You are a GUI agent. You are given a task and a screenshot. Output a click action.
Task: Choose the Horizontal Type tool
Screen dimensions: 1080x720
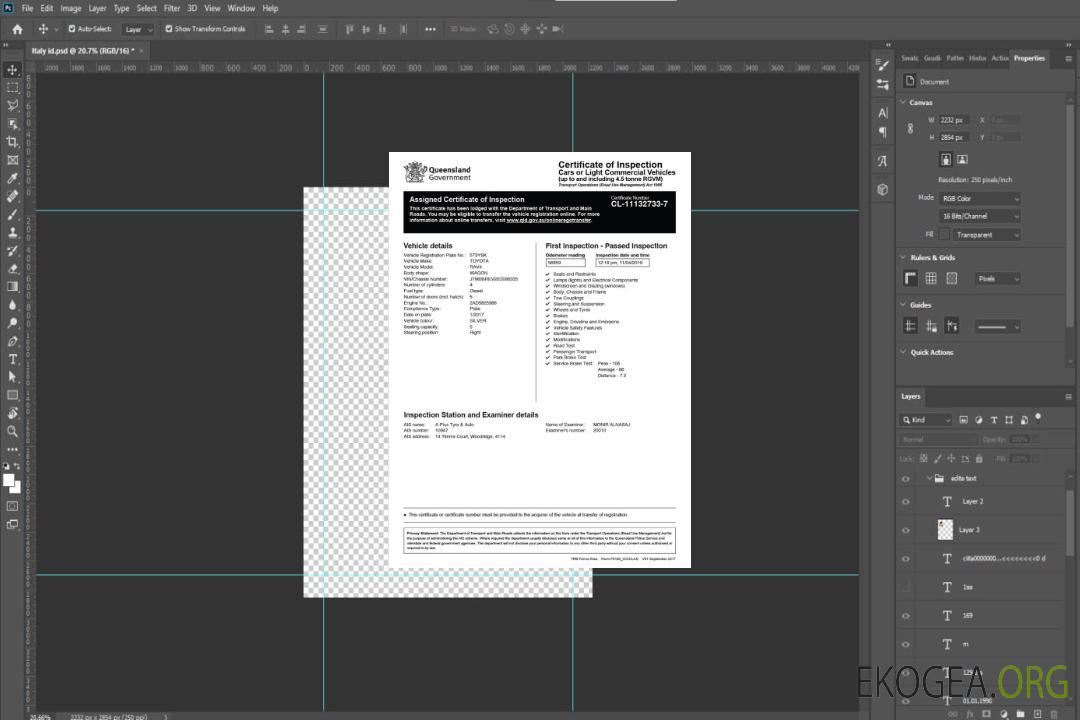click(x=13, y=359)
